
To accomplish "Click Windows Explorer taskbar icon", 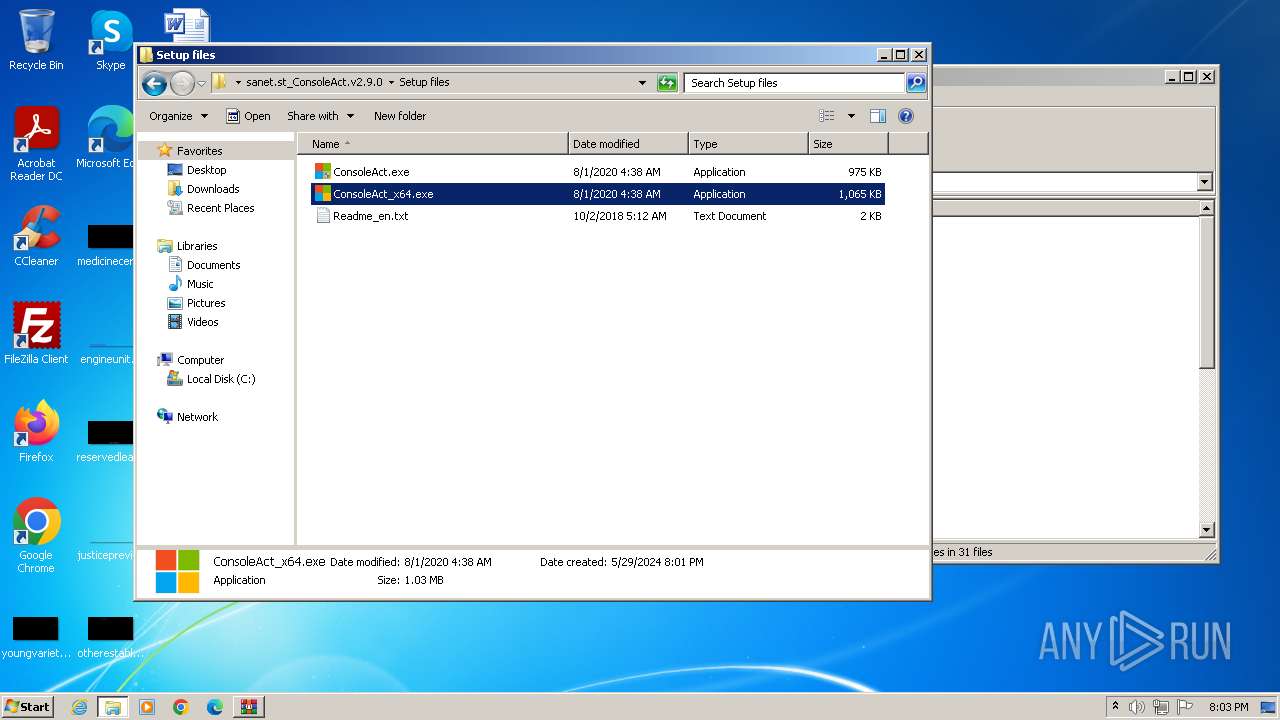I will coord(112,707).
